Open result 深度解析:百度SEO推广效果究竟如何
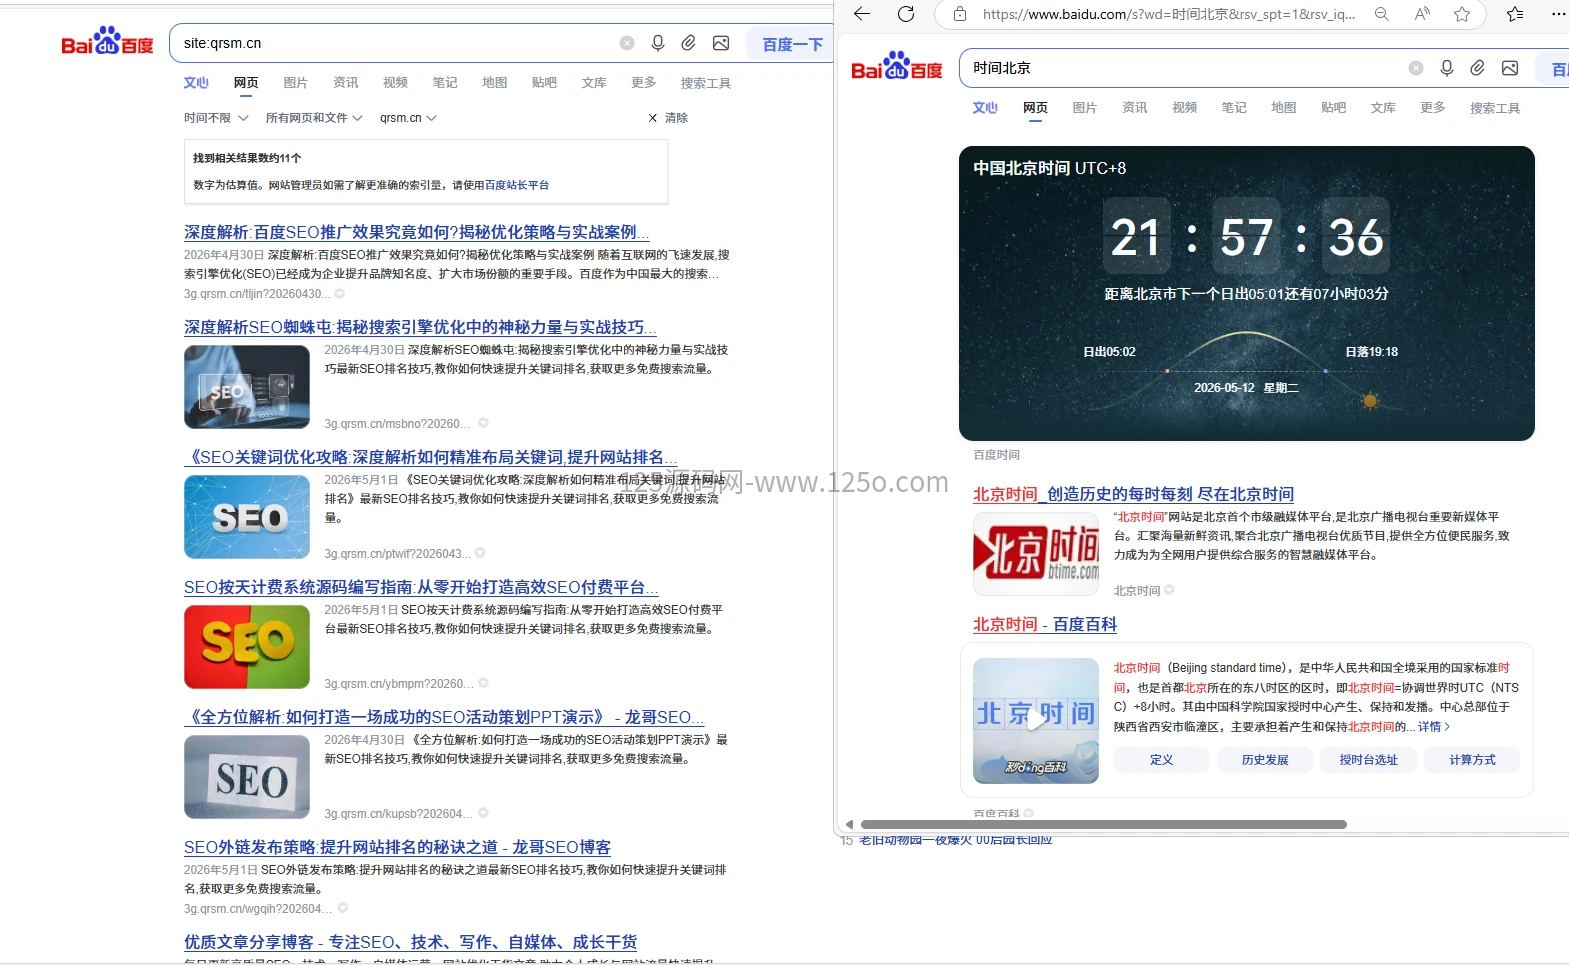The width and height of the screenshot is (1569, 965). coord(417,232)
